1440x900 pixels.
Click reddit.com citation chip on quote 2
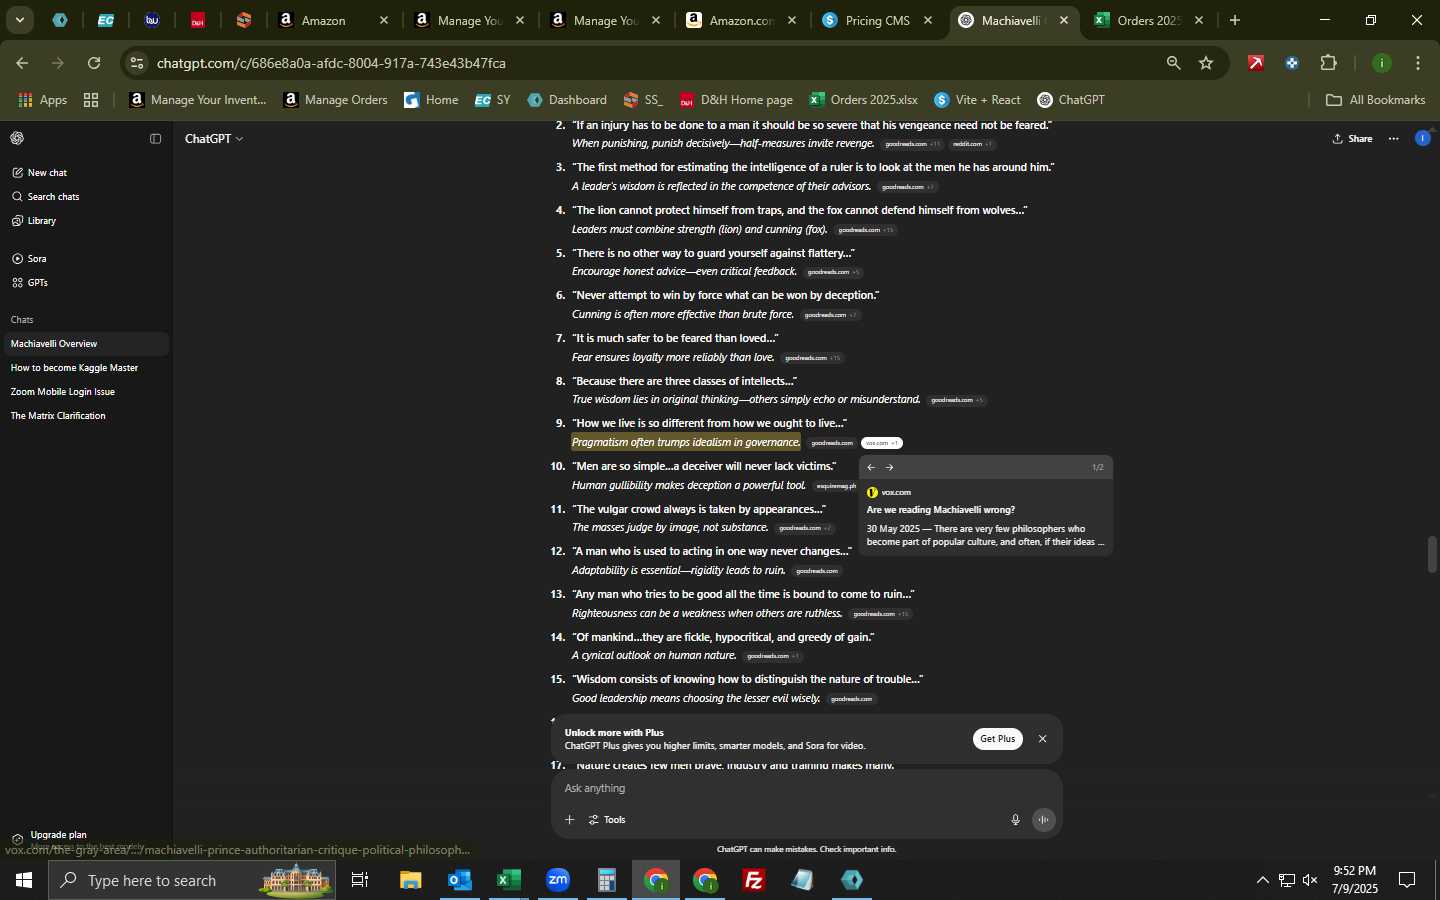coord(972,144)
